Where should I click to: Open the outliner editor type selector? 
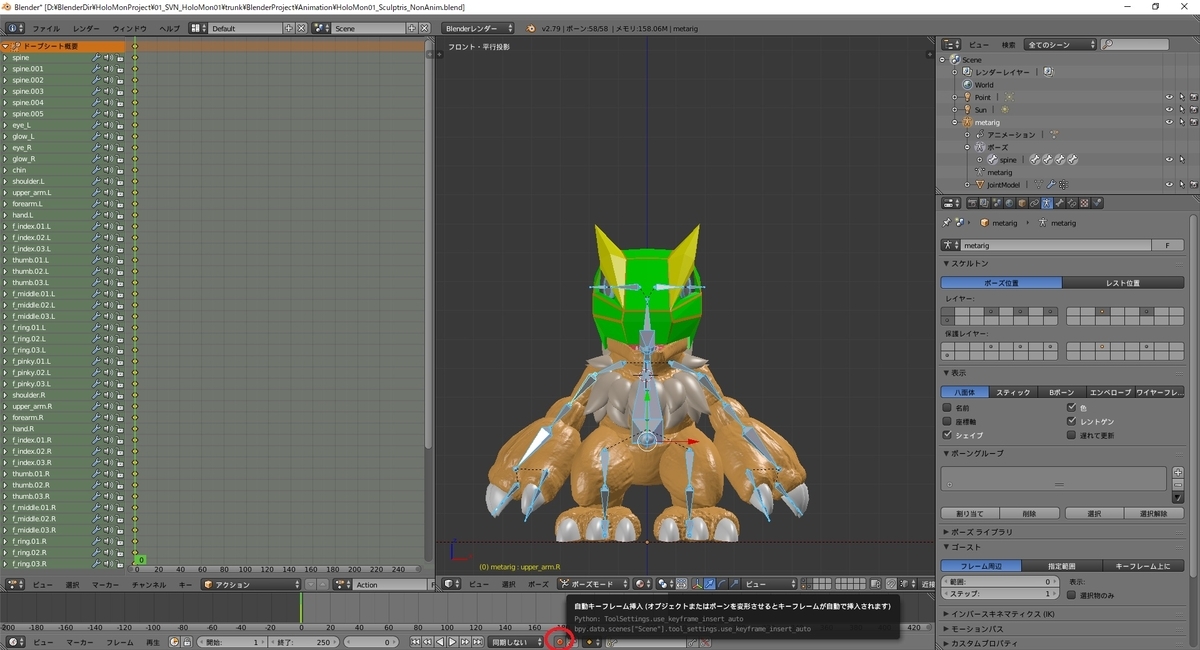click(x=952, y=45)
